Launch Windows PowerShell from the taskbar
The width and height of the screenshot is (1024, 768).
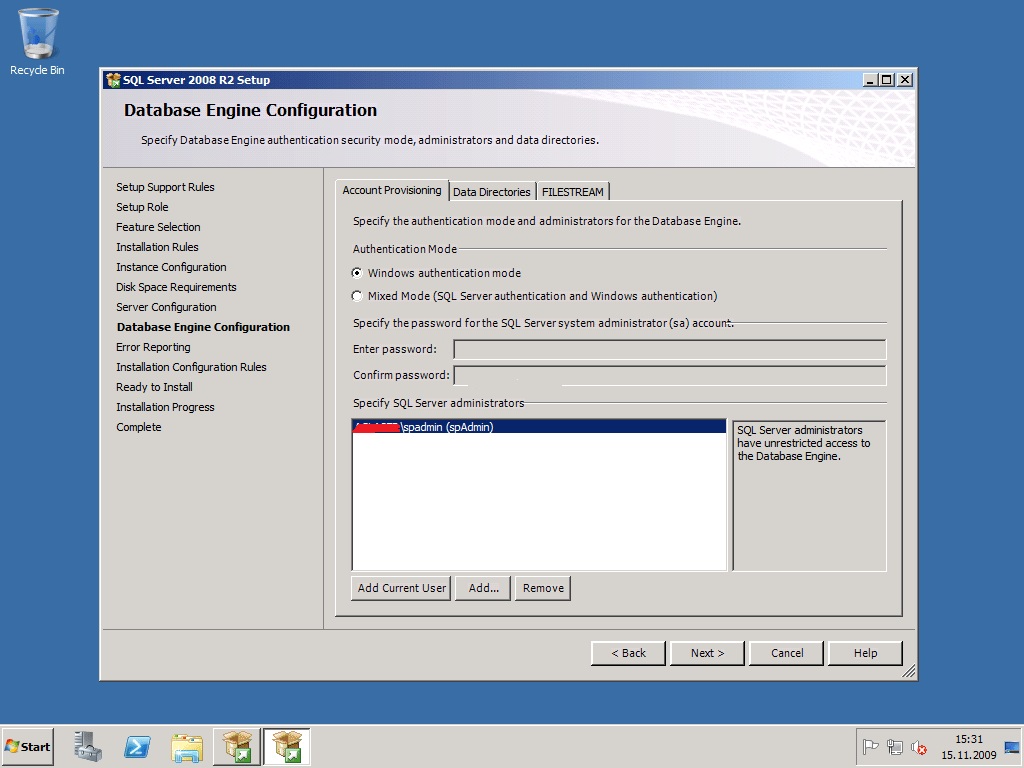(137, 746)
